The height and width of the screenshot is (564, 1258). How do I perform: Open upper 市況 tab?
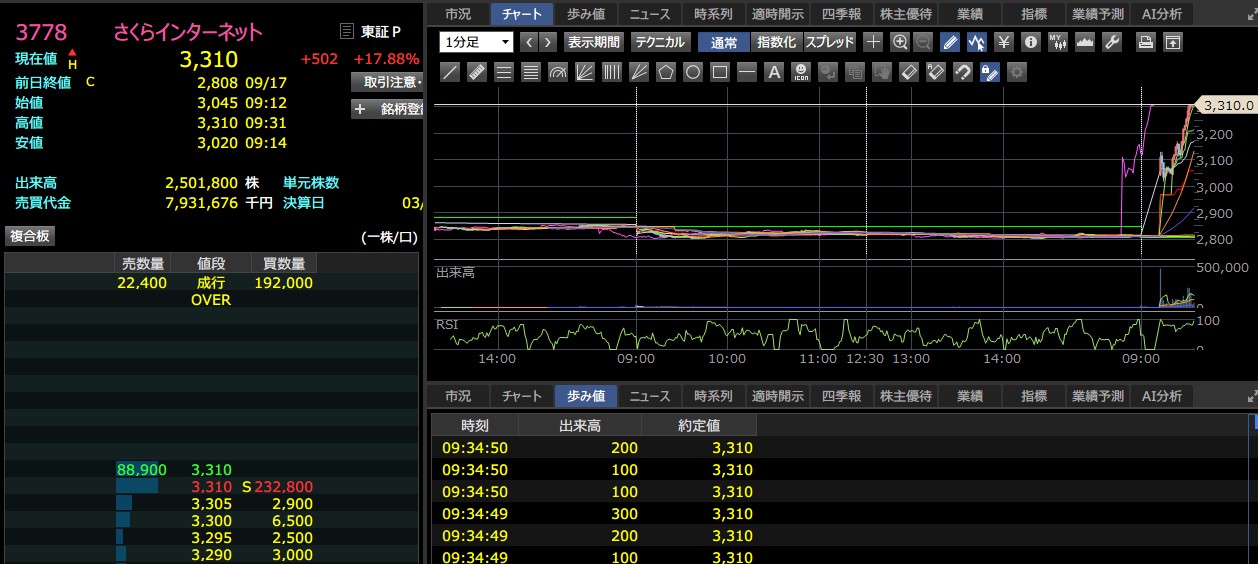458,14
